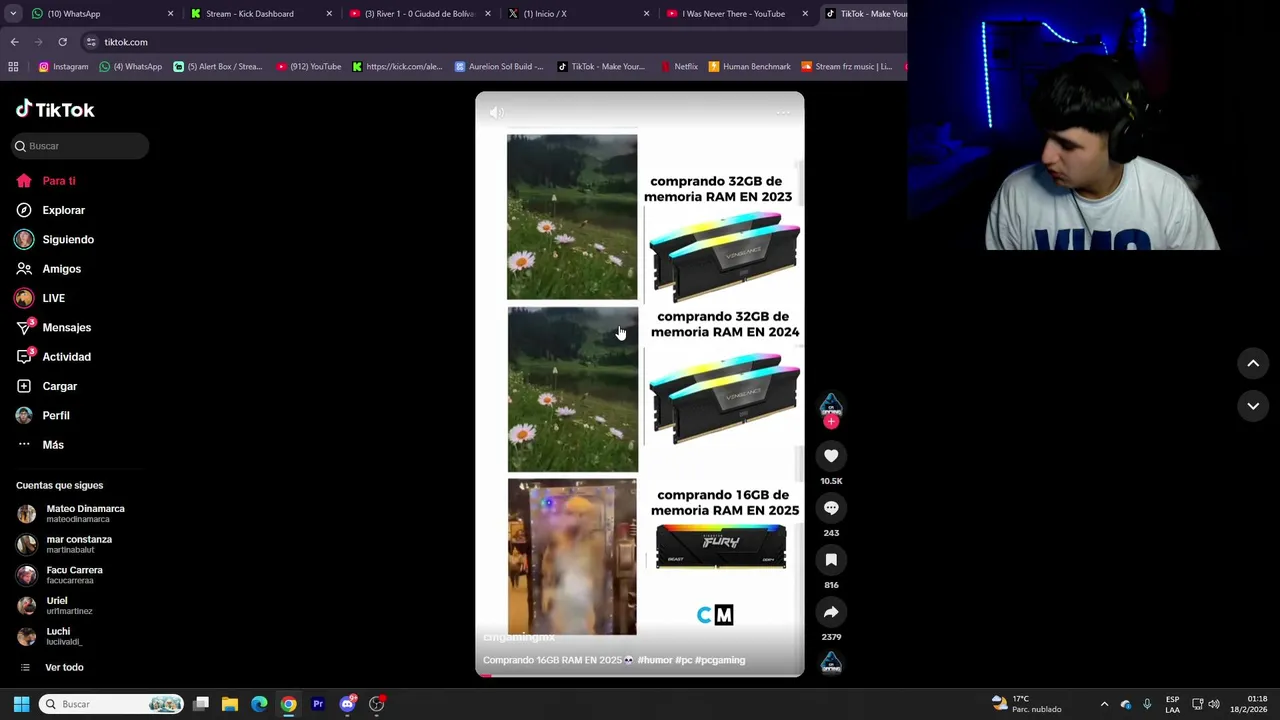
Task: Open Discord from the taskbar
Action: tap(347, 704)
